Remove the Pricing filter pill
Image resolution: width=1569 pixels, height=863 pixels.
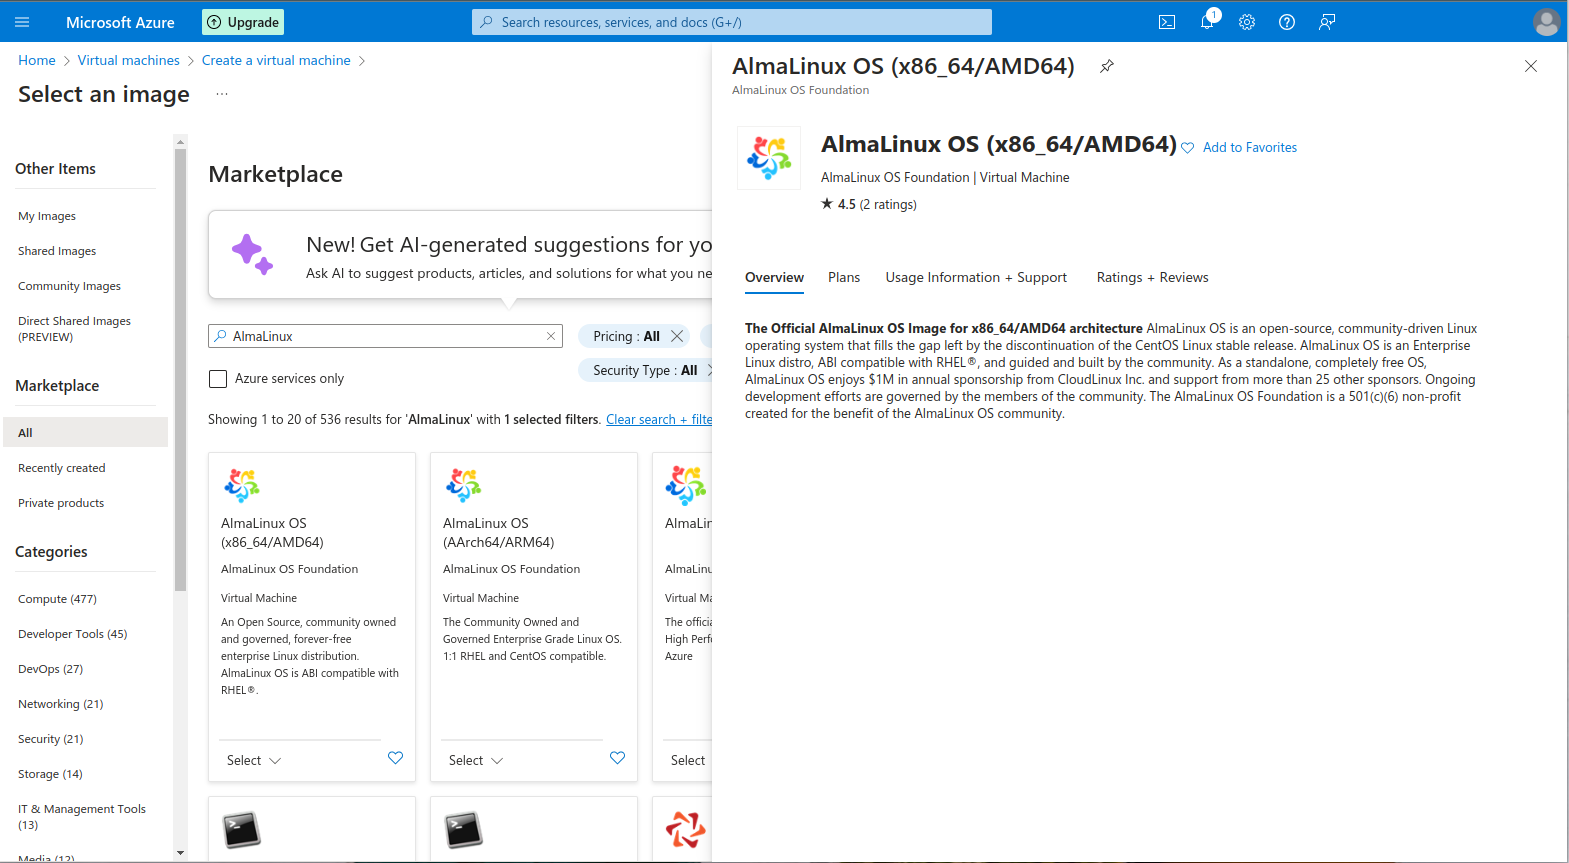pyautogui.click(x=677, y=336)
